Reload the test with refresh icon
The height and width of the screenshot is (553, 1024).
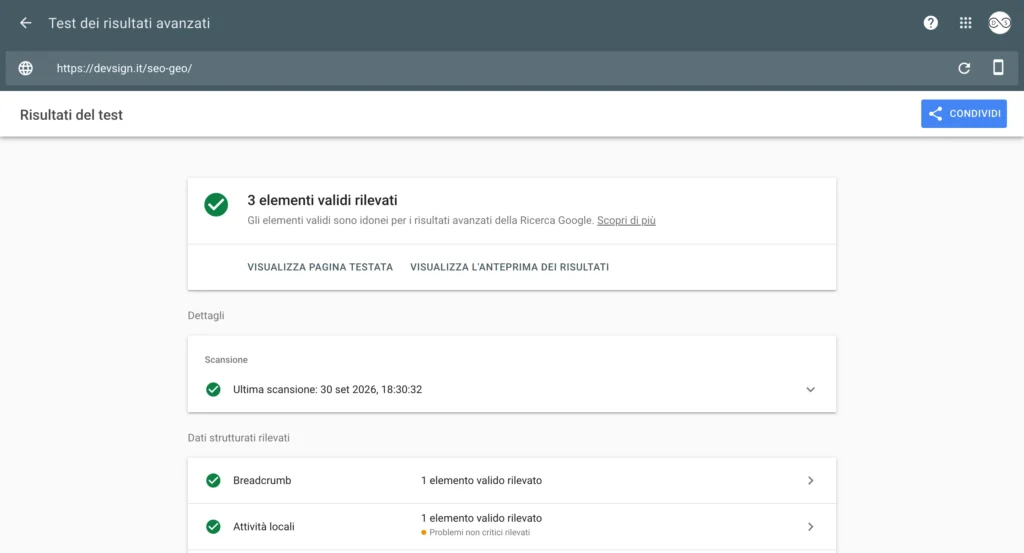pyautogui.click(x=964, y=68)
